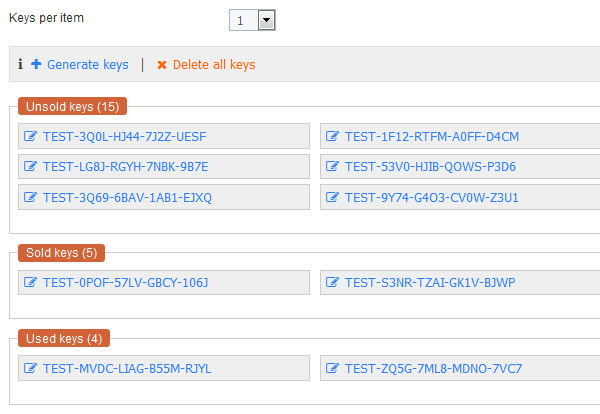Edit icon for used key TEST-MVDC-LIAG-B55M-RJYL
The width and height of the screenshot is (600, 414).
click(x=30, y=368)
